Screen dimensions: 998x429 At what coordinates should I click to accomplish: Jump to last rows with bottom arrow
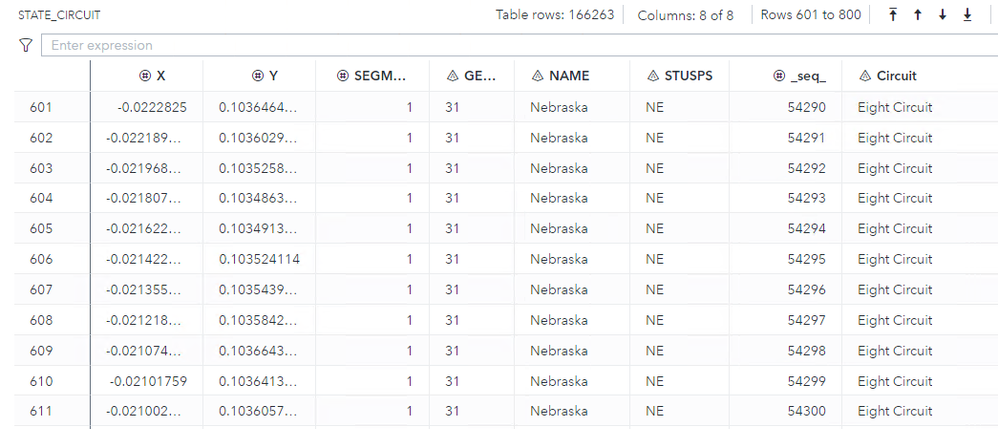point(967,15)
